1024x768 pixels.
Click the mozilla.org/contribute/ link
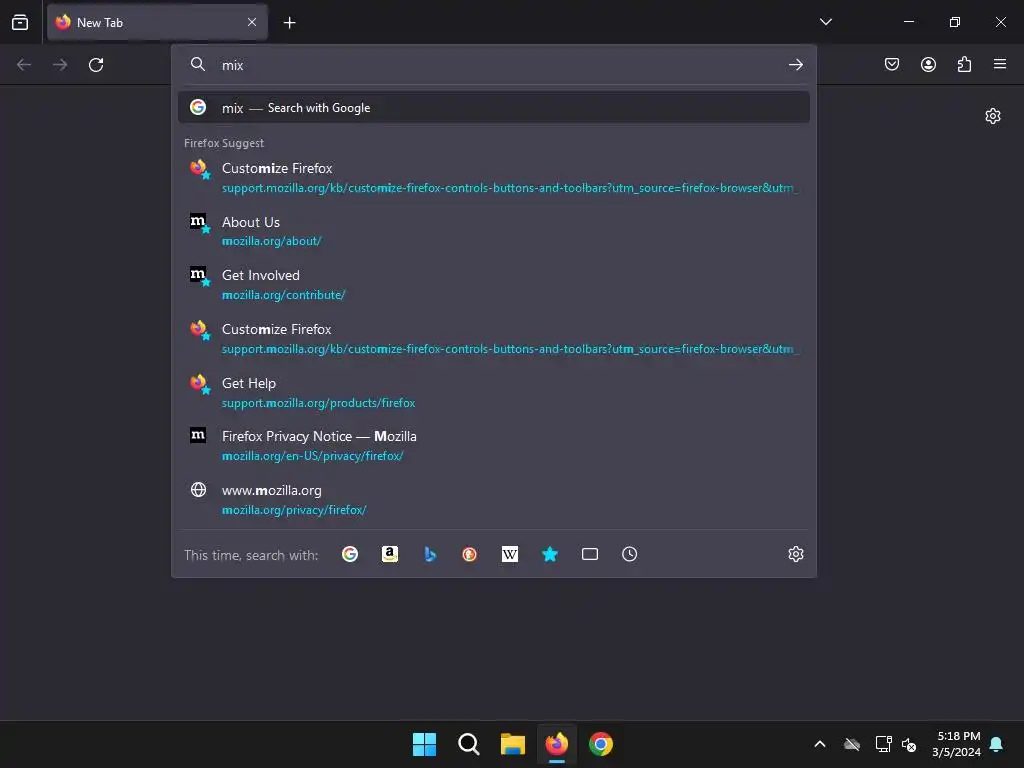[283, 295]
